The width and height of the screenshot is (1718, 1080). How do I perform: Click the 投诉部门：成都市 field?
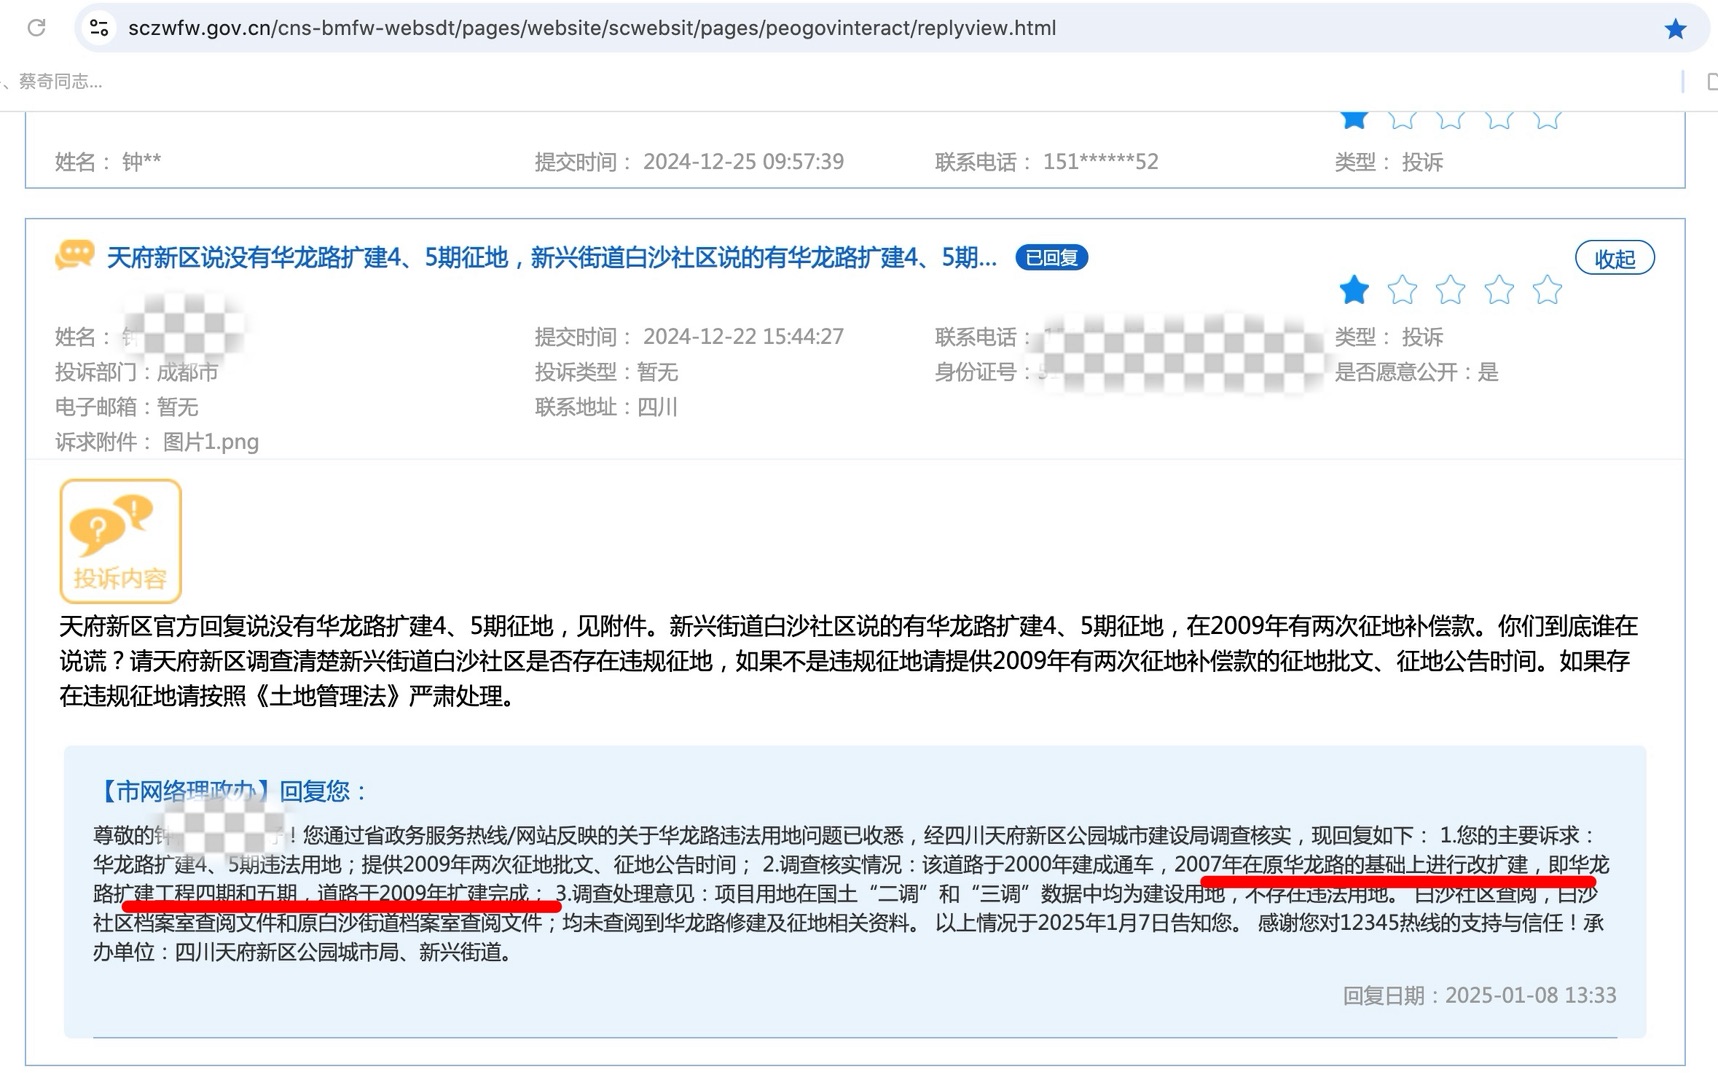[137, 372]
